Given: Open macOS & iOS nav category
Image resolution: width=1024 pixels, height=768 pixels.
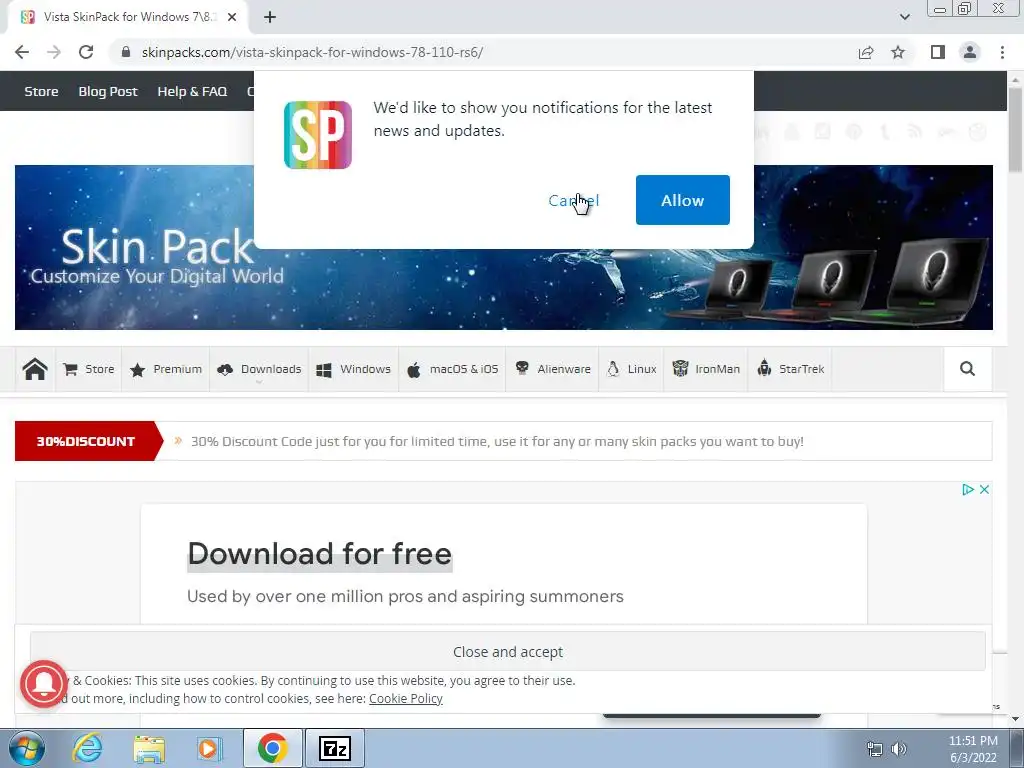Looking at the screenshot, I should (x=453, y=369).
